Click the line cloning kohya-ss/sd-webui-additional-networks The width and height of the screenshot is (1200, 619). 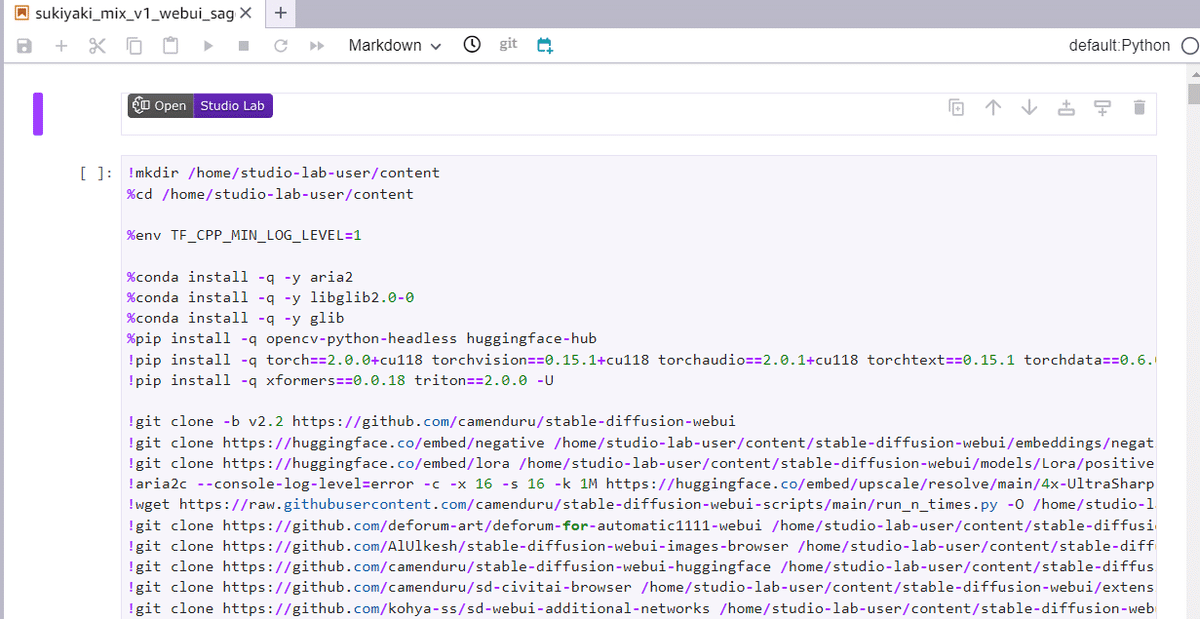[641, 608]
